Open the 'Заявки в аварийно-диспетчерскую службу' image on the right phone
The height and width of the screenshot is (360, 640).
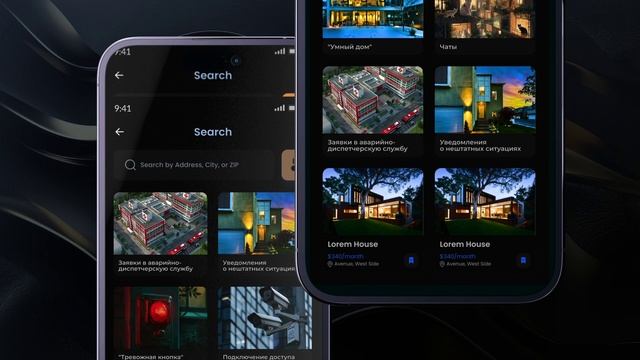point(373,100)
